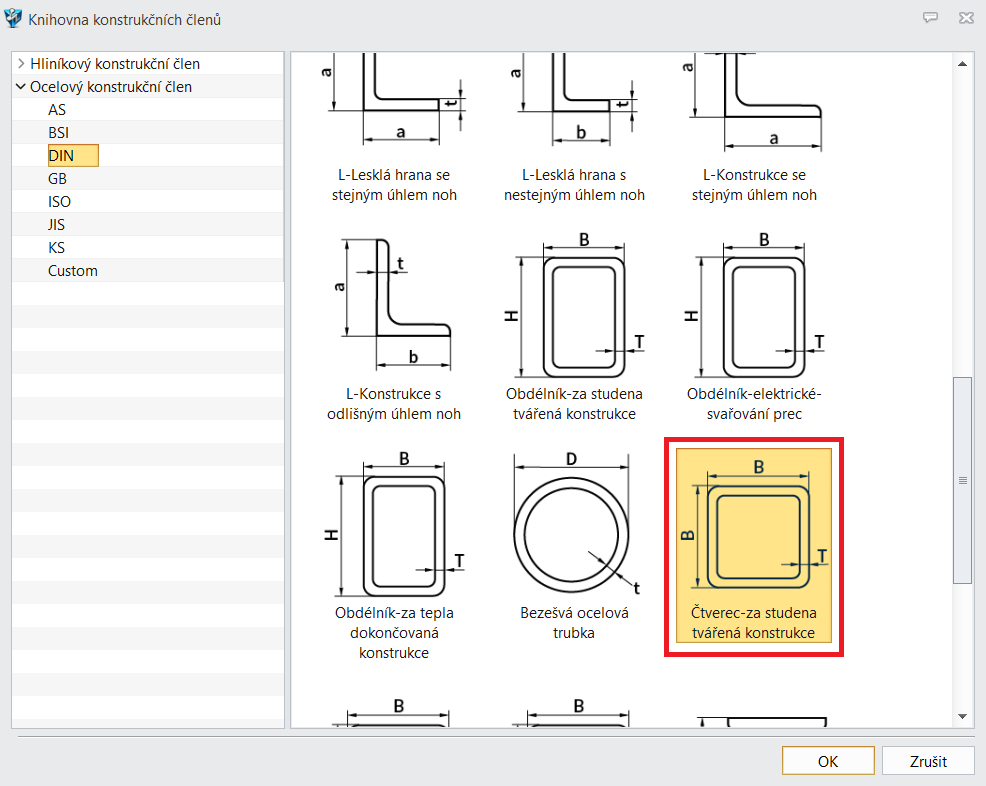
Task: Select the GB standard in the tree
Action: tap(57, 179)
